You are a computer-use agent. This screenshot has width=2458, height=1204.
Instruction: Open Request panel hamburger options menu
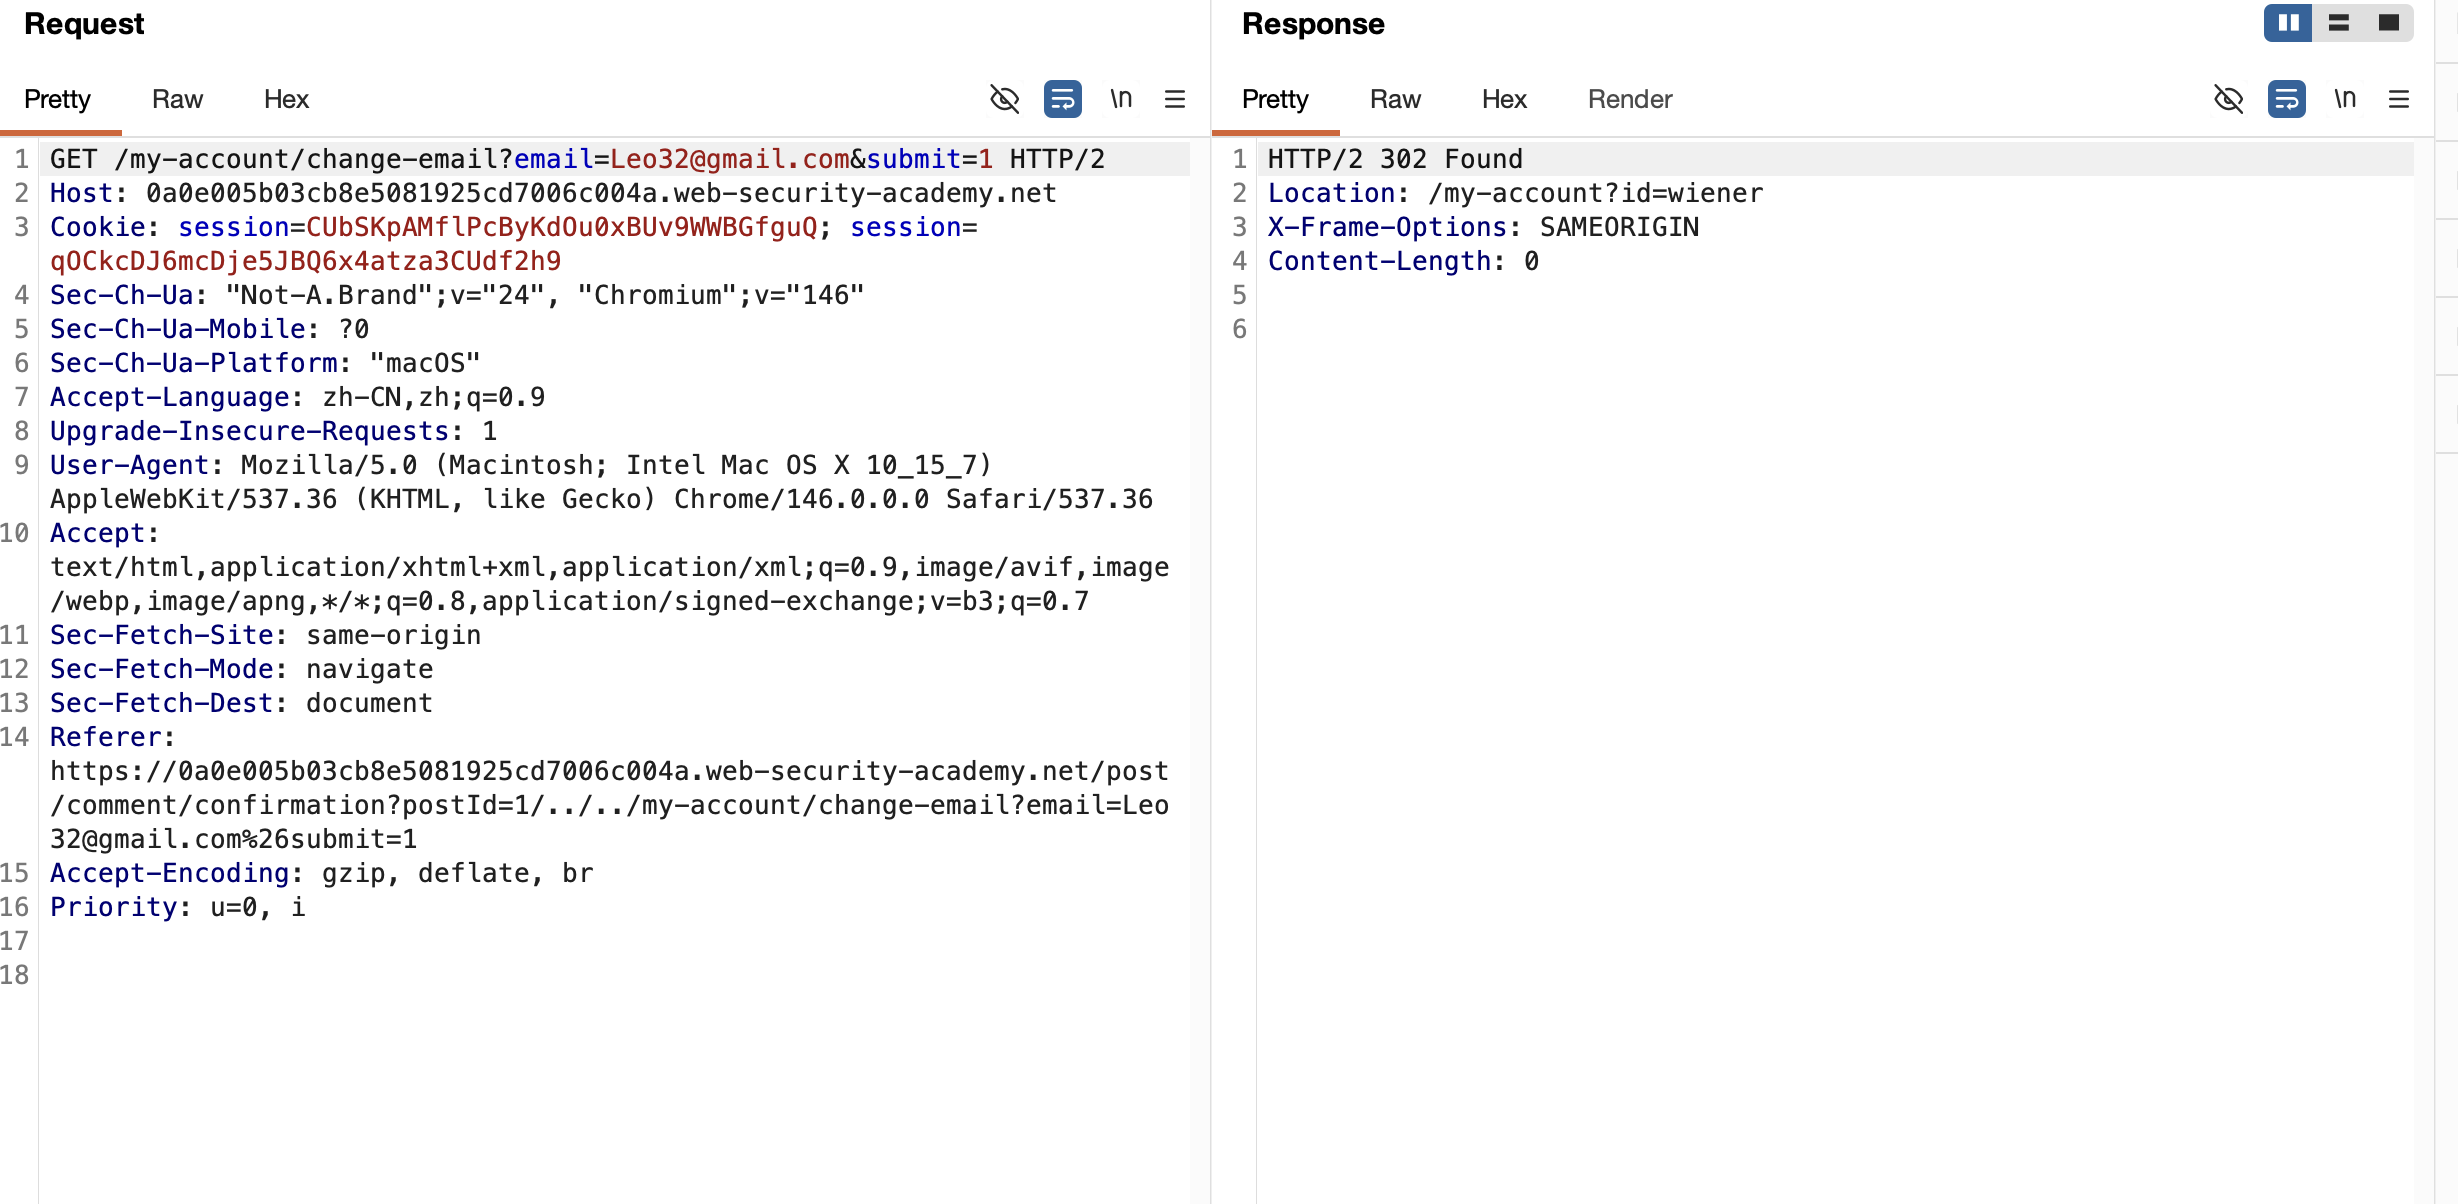[1175, 99]
